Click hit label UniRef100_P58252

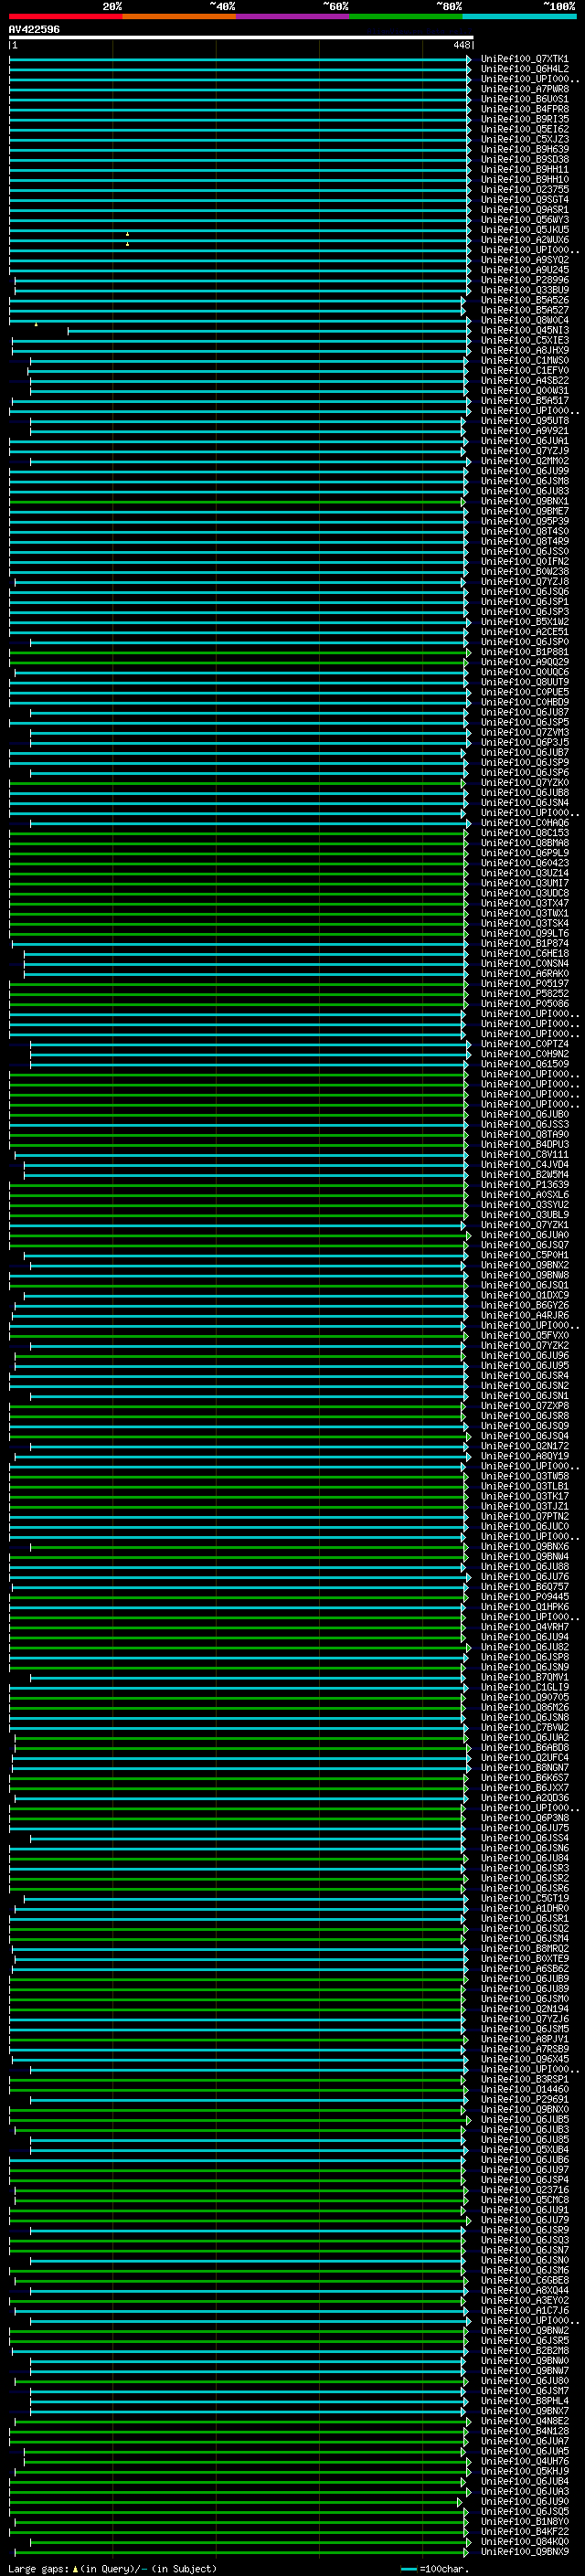(x=524, y=993)
